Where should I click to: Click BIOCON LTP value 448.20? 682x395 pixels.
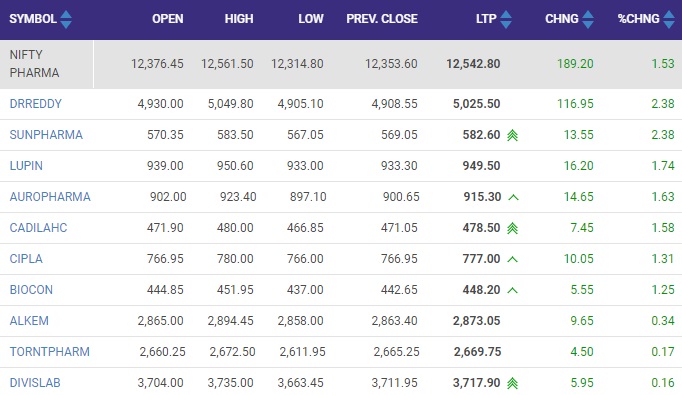click(x=481, y=290)
